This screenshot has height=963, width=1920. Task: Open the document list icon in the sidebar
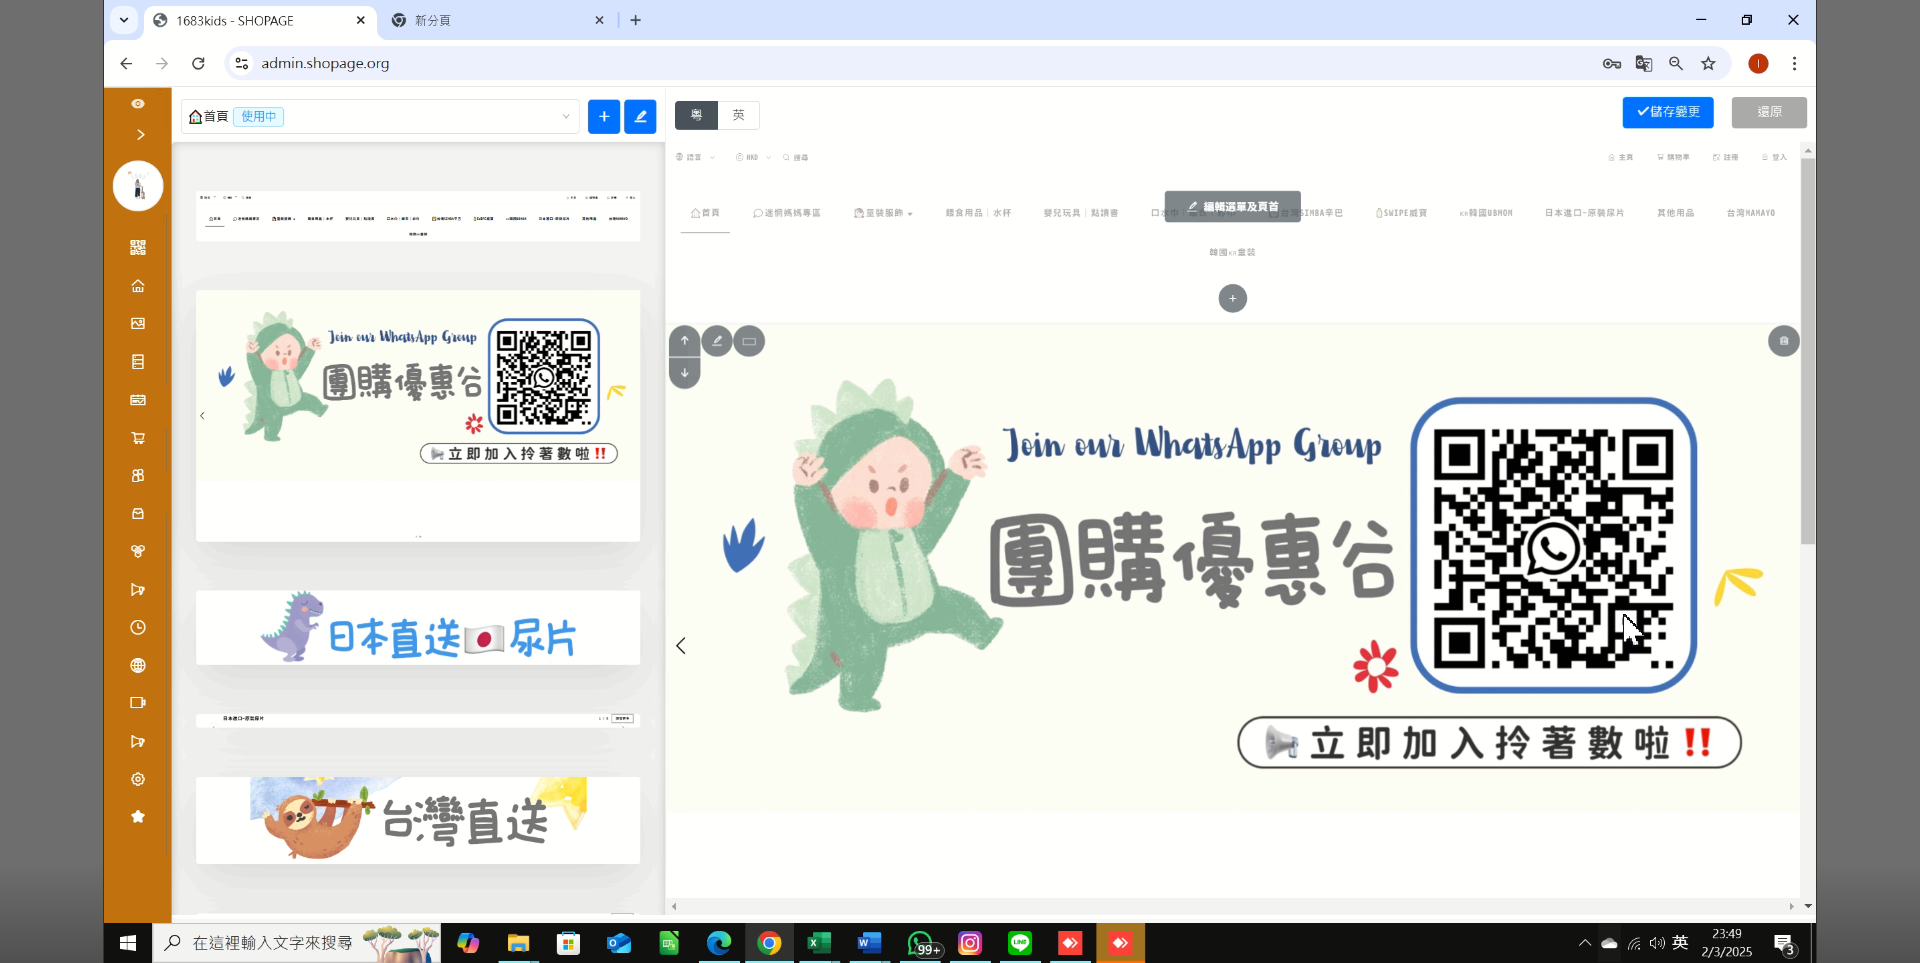138,362
